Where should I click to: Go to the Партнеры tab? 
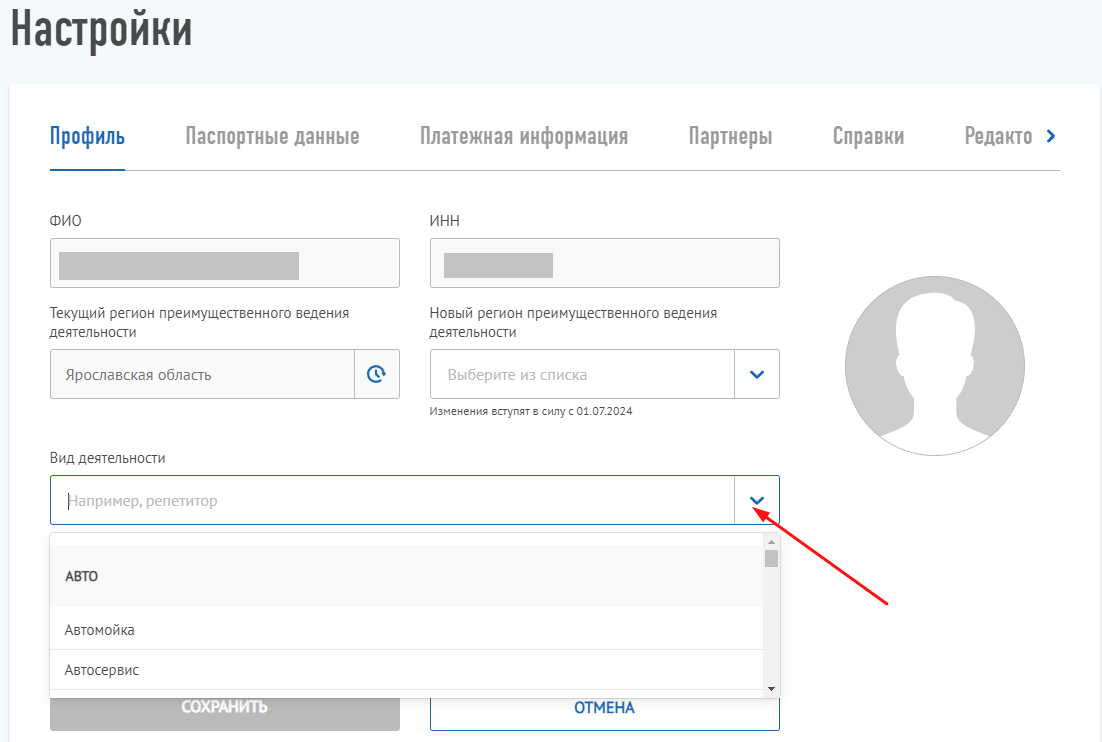coord(730,137)
